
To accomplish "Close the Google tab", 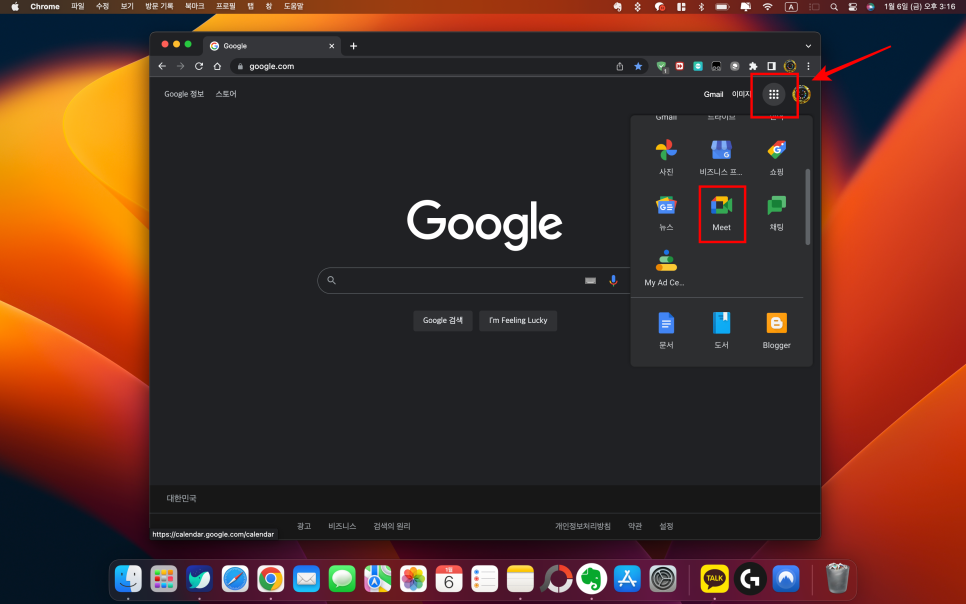I will (x=331, y=46).
